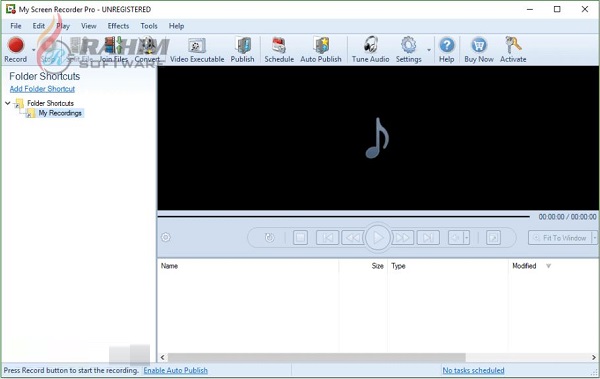600x379 pixels.
Task: Open the Help menu in the menu bar
Action: tap(176, 26)
